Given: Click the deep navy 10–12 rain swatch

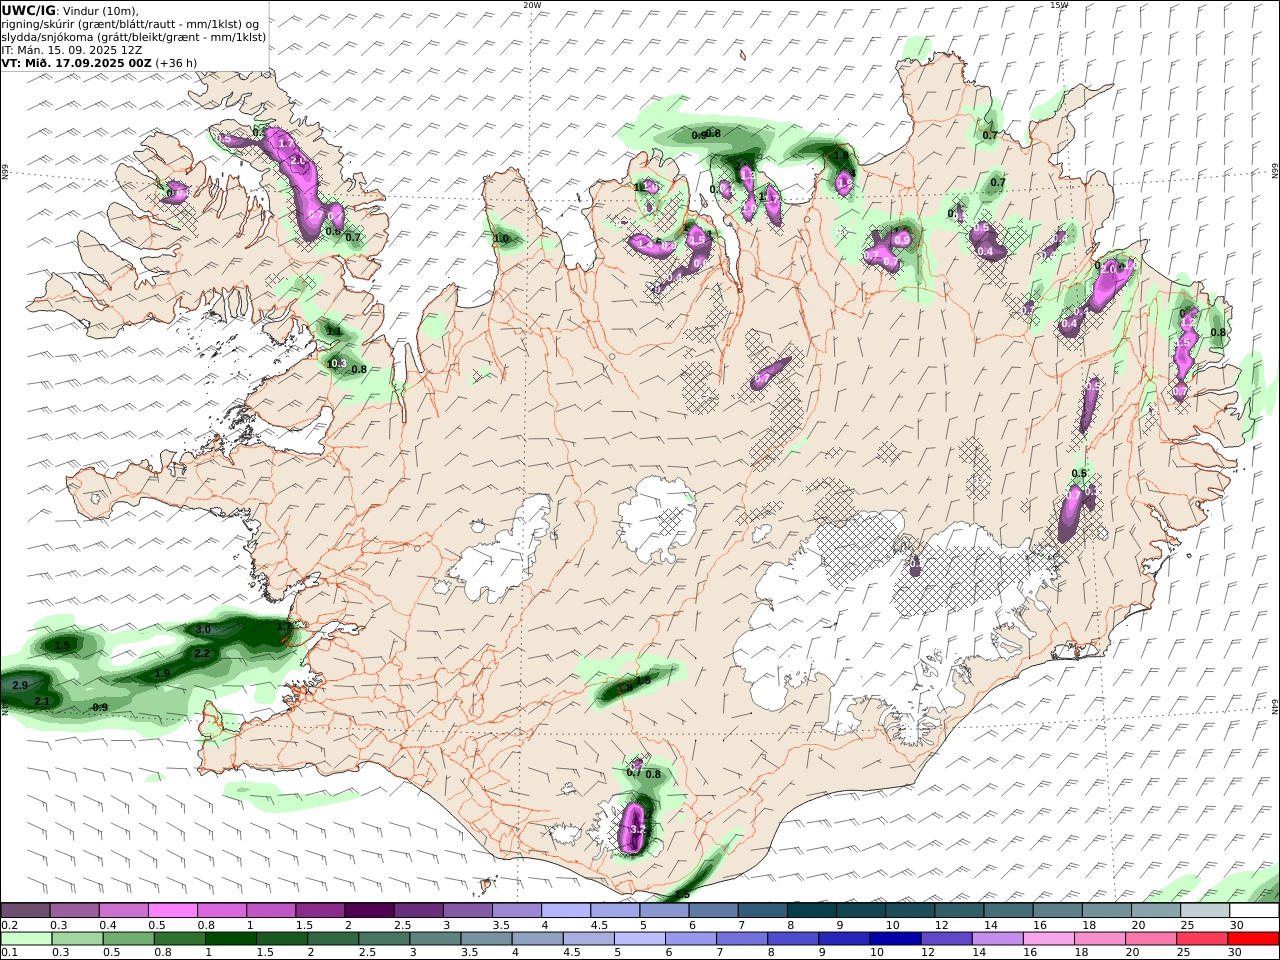Looking at the screenshot, I should coord(895,939).
